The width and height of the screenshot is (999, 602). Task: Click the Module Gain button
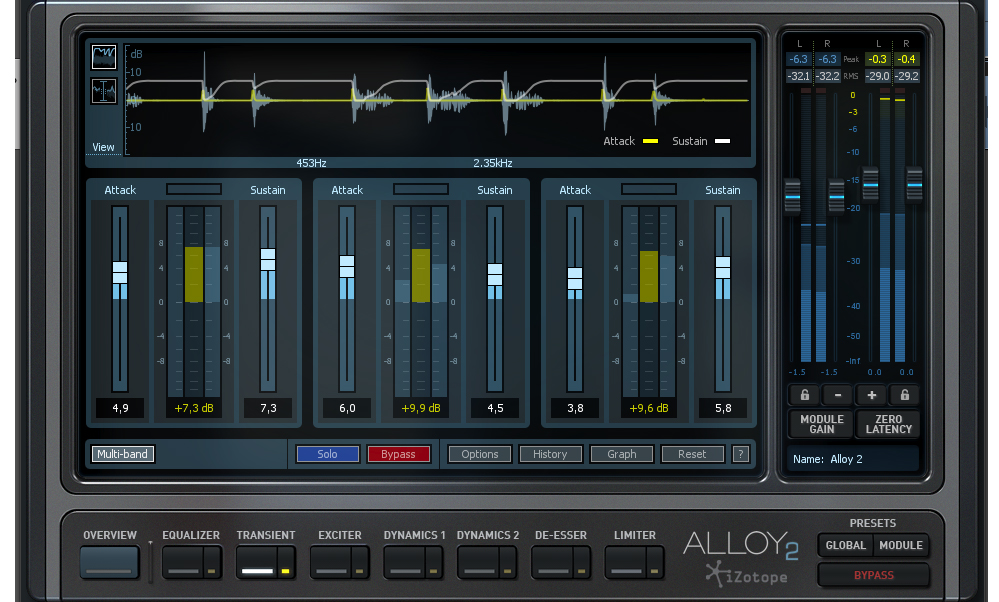pos(821,424)
